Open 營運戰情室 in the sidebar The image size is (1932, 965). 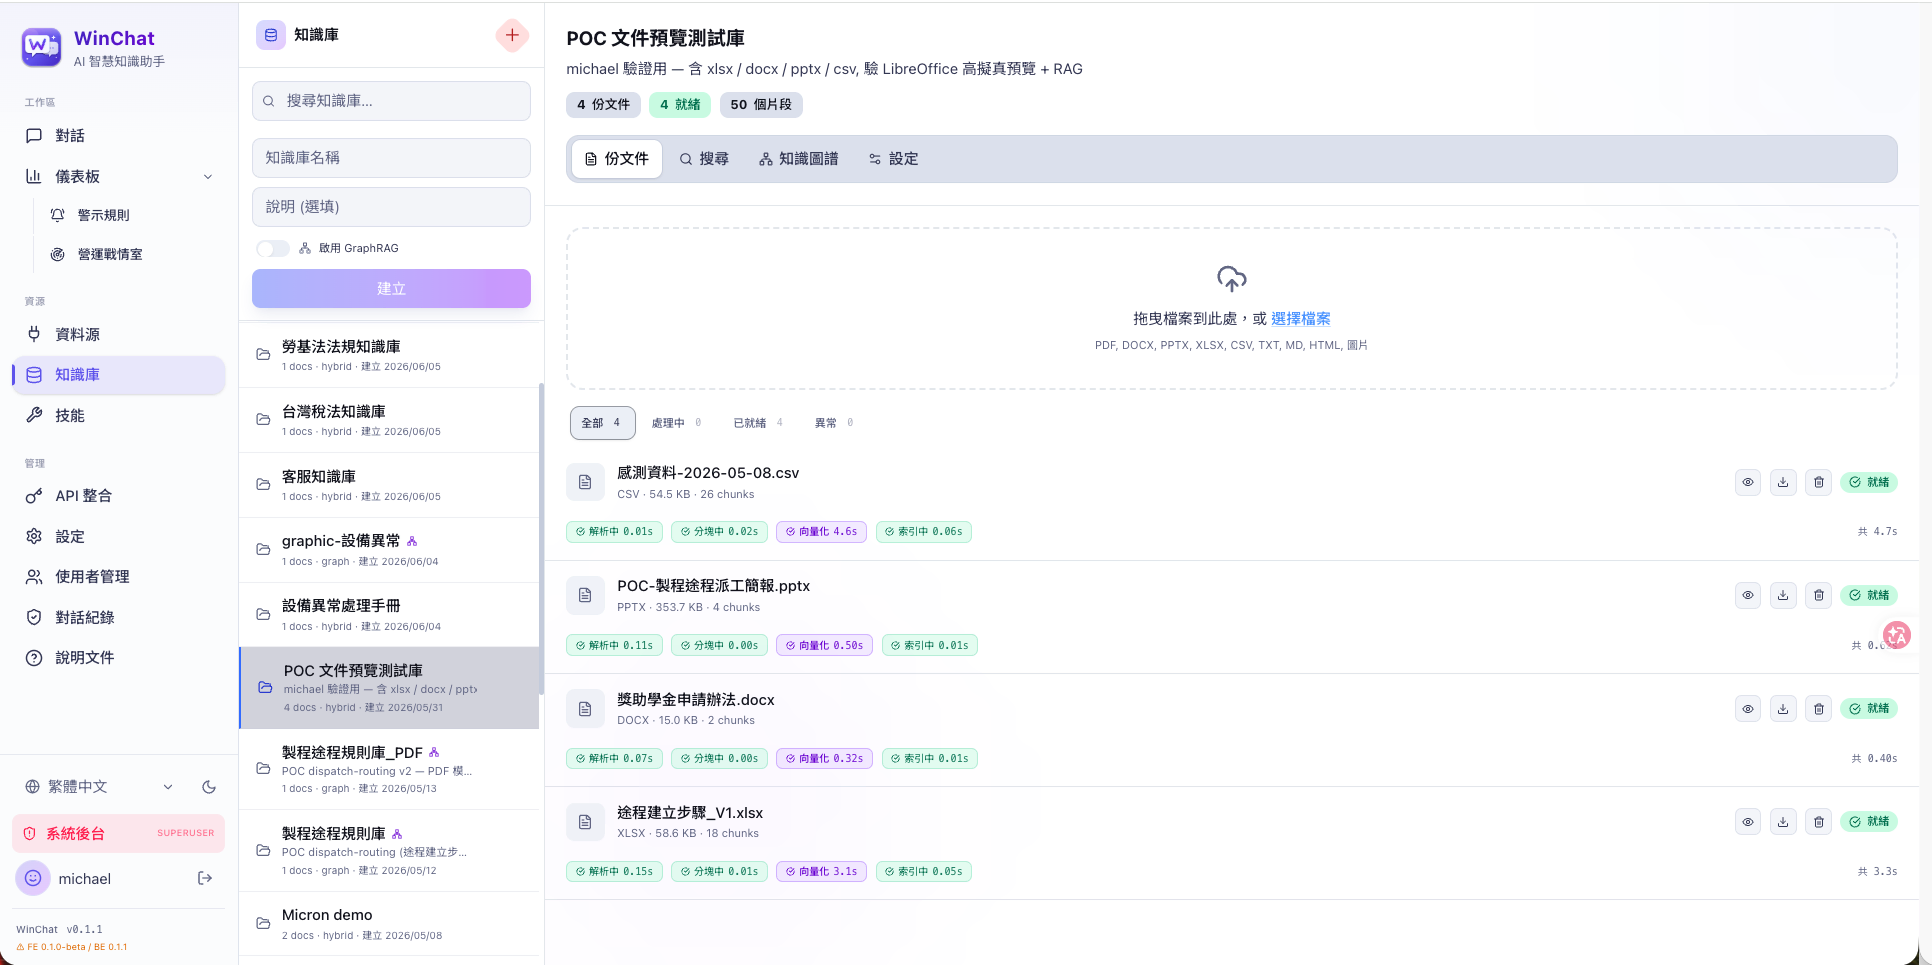pos(130,254)
